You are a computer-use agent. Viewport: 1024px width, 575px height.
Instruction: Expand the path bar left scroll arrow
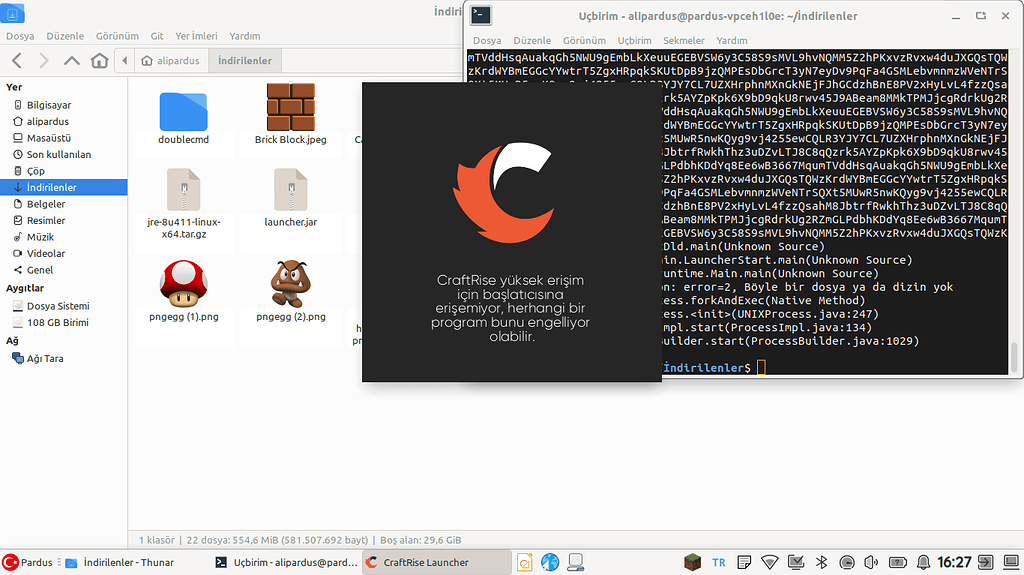124,61
